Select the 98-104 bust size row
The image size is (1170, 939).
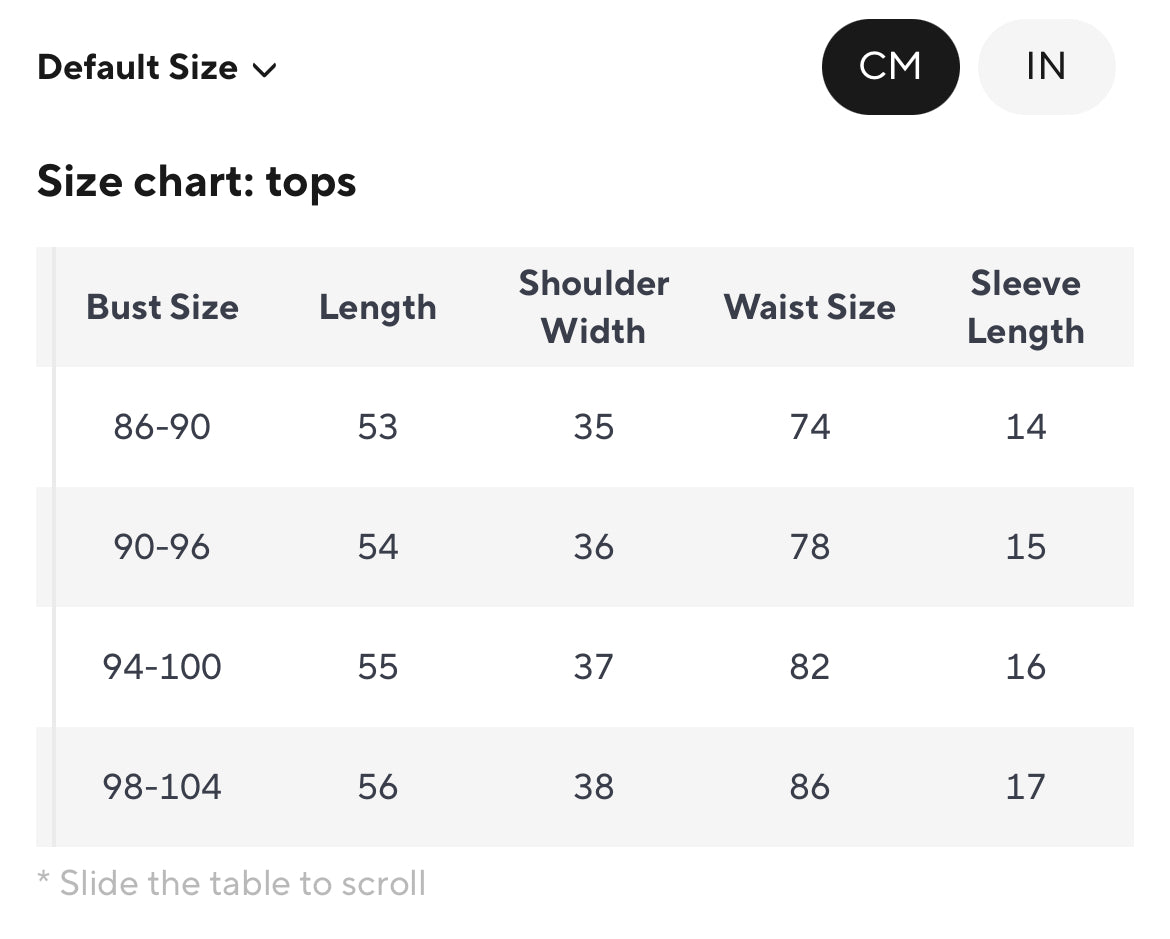click(x=162, y=787)
